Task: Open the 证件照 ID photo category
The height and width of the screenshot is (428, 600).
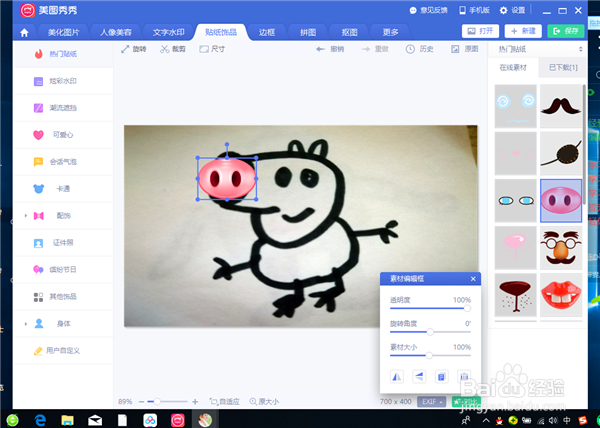Action: pyautogui.click(x=63, y=242)
